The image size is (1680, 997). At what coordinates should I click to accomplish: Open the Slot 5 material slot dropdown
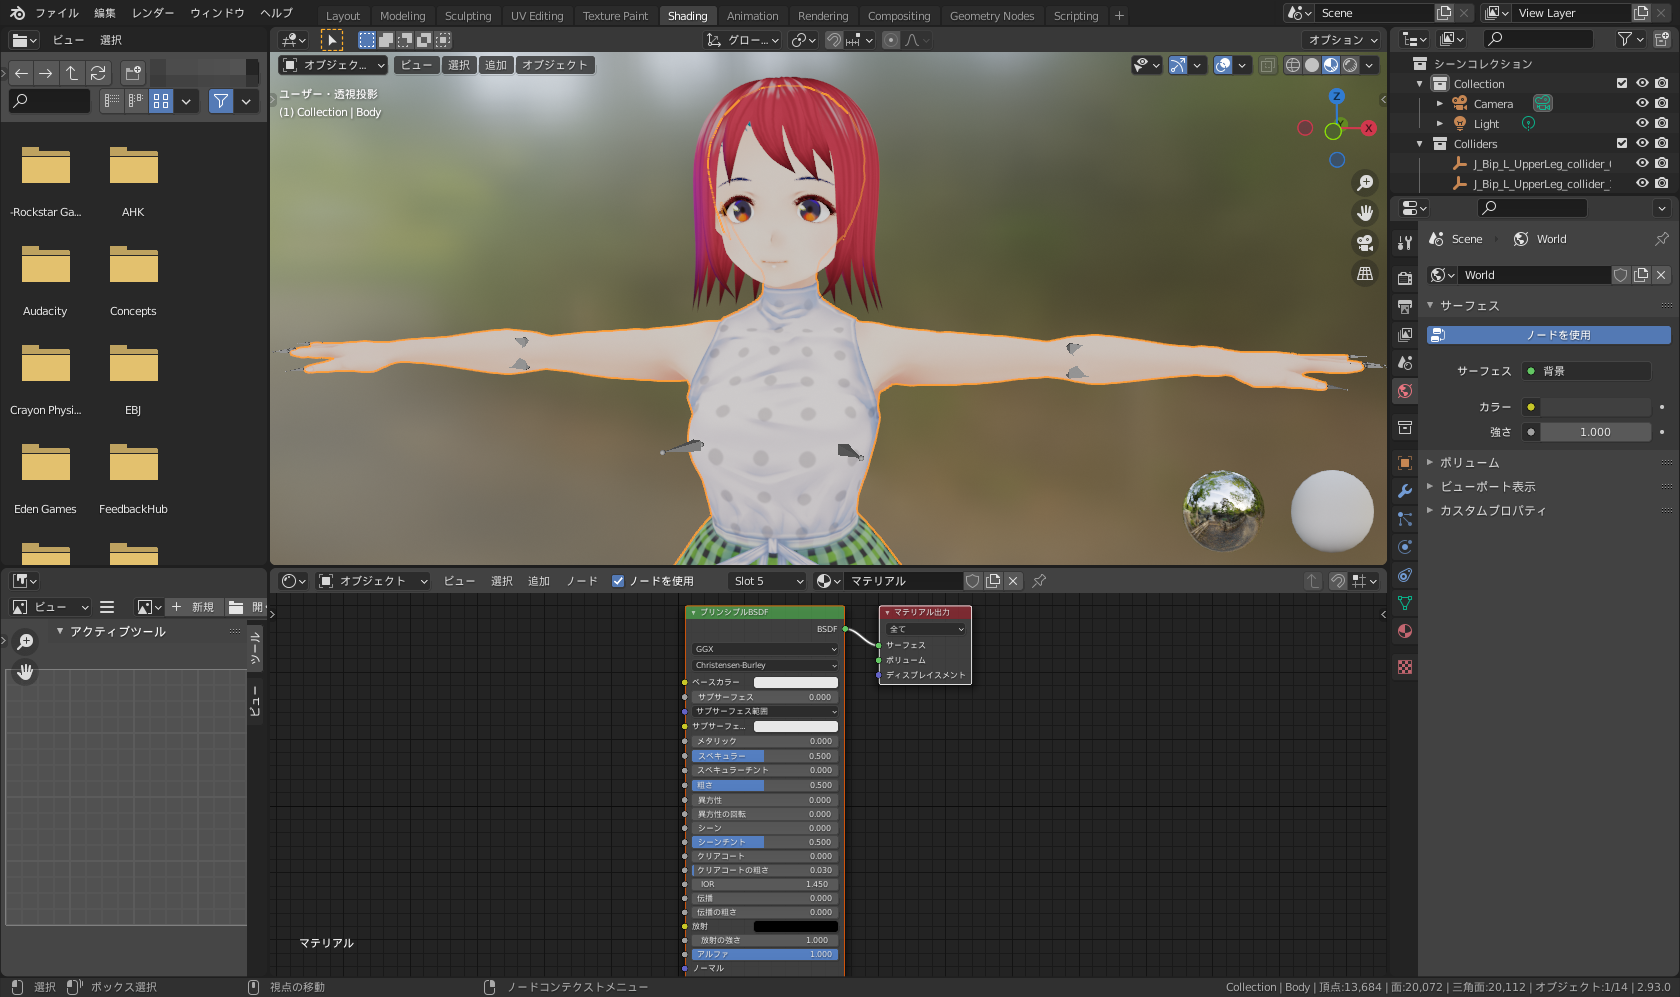767,581
